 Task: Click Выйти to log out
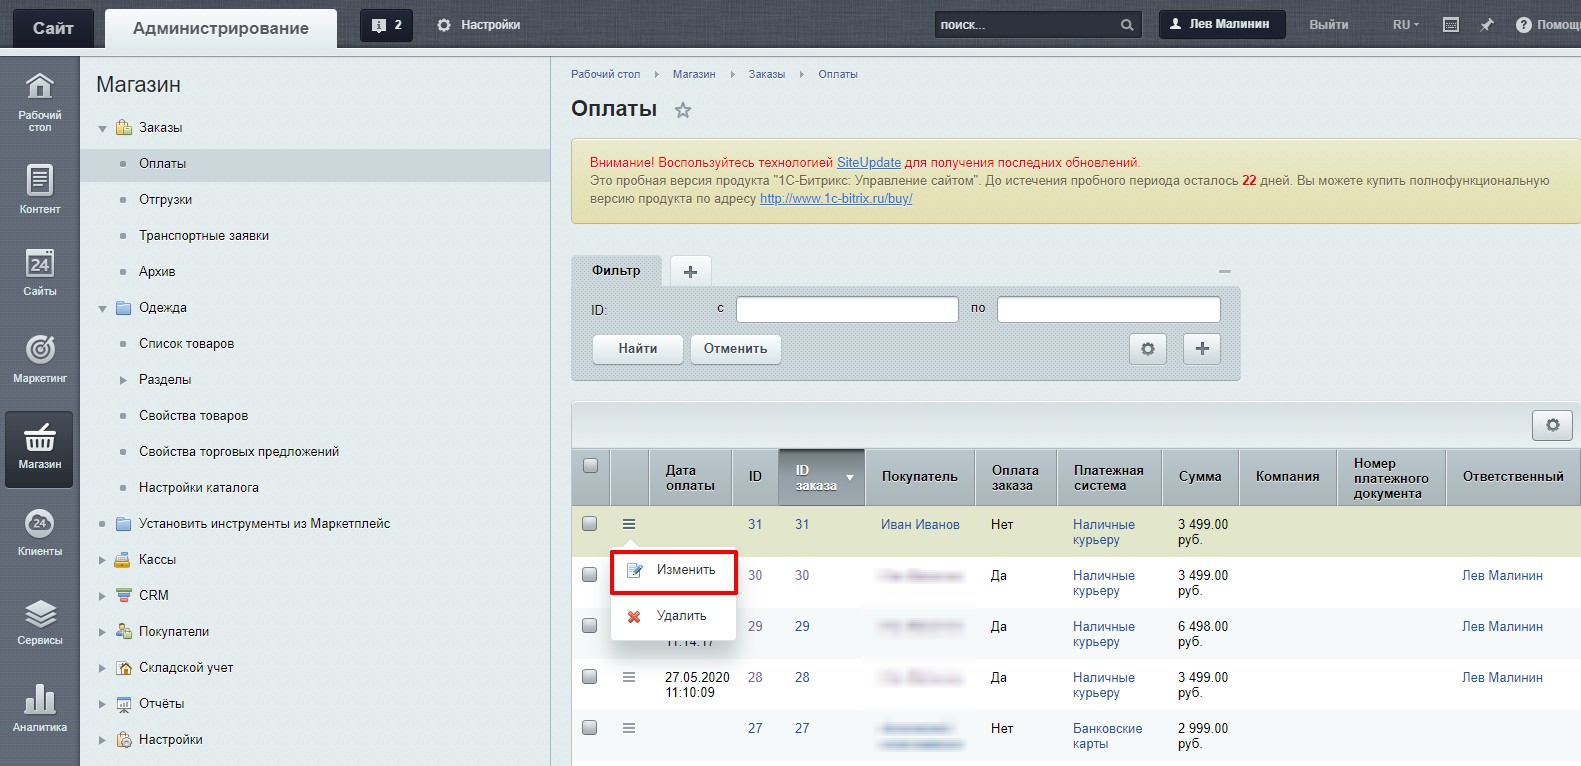pyautogui.click(x=1329, y=25)
